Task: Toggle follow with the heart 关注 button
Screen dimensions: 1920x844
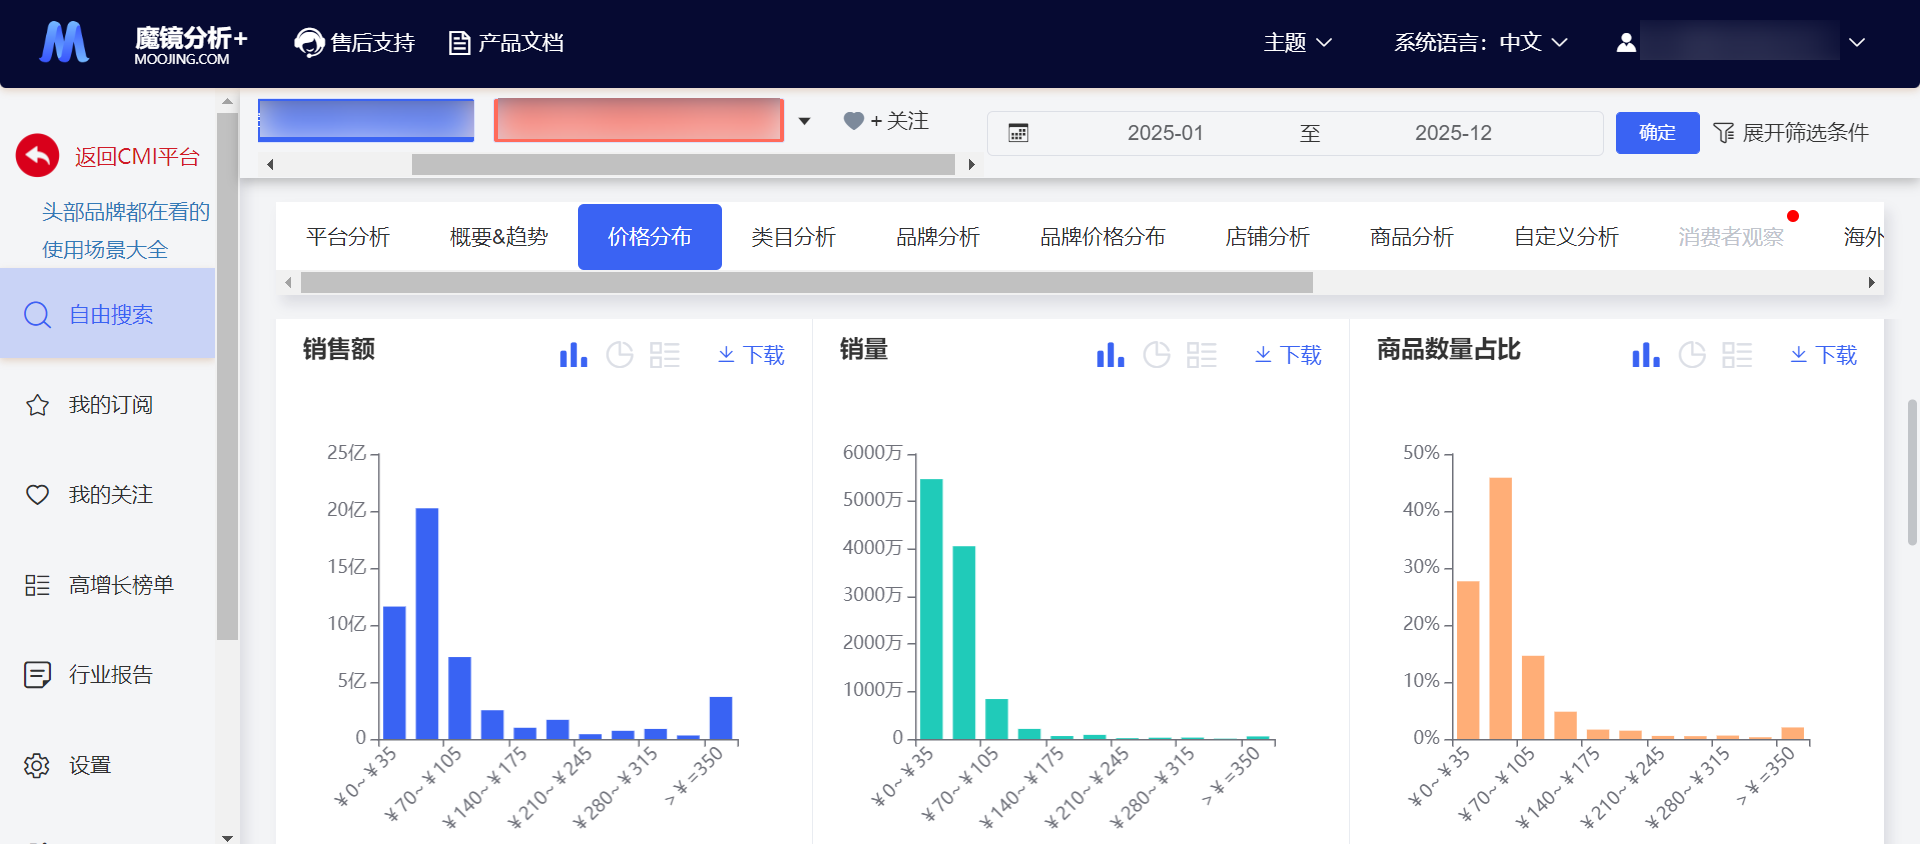Action: point(886,121)
